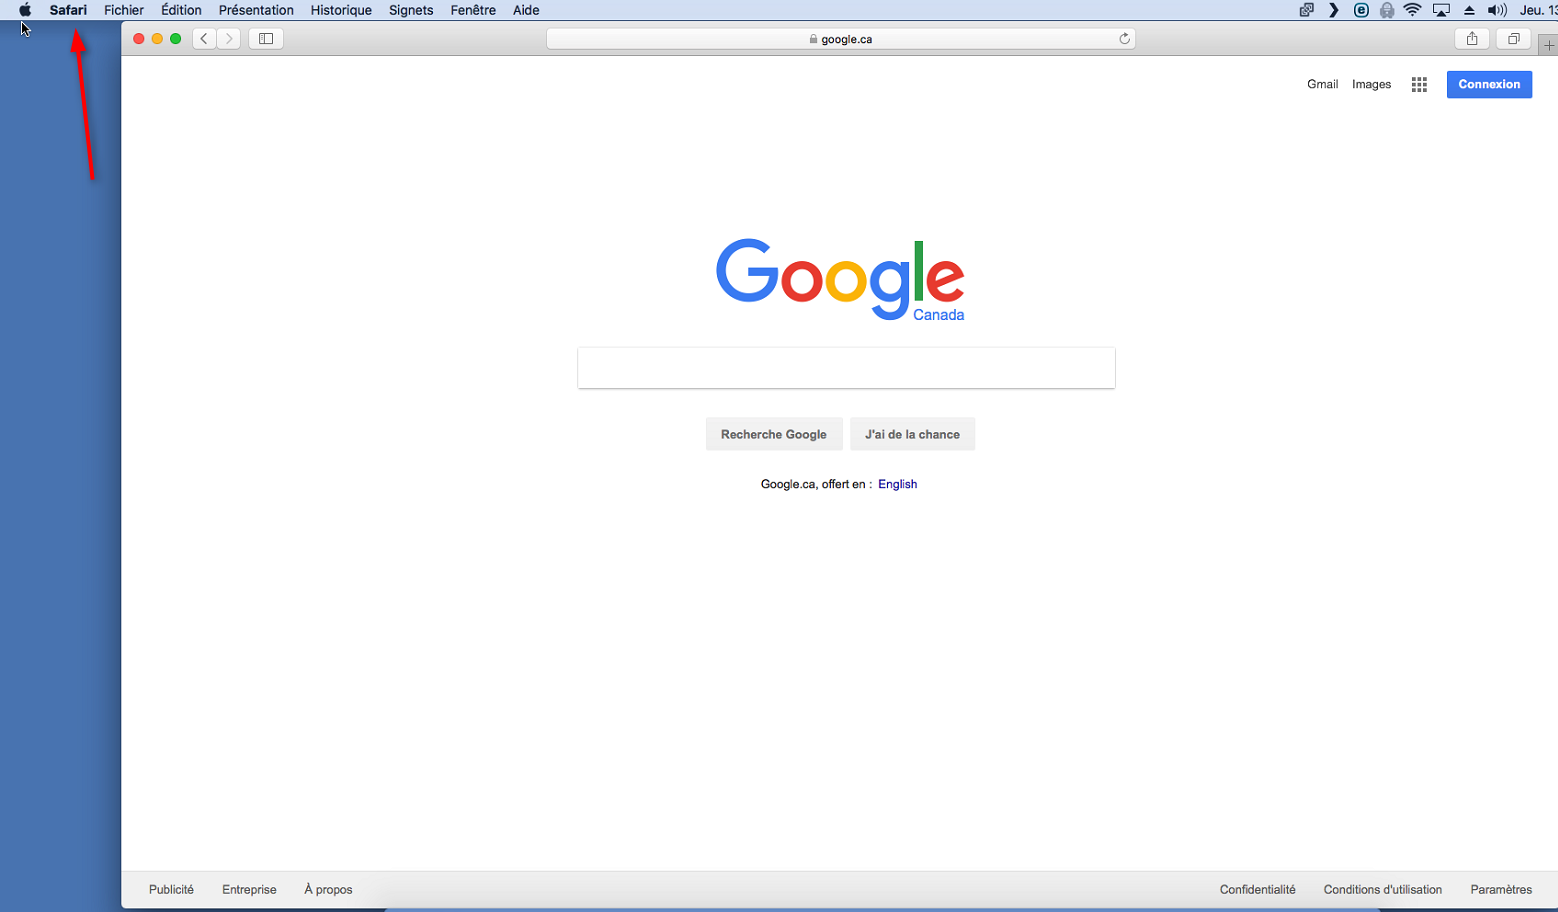Open the Fichier menu

click(124, 10)
